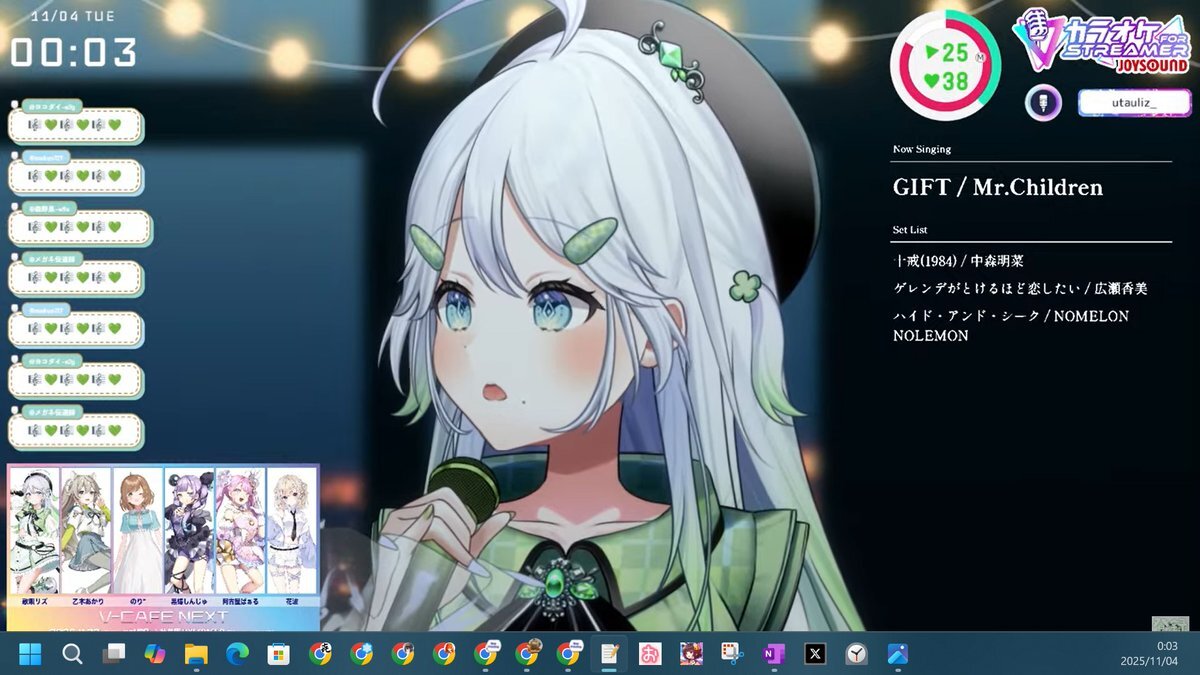Launch Copilot from the taskbar
This screenshot has width=1200, height=675.
[155, 654]
